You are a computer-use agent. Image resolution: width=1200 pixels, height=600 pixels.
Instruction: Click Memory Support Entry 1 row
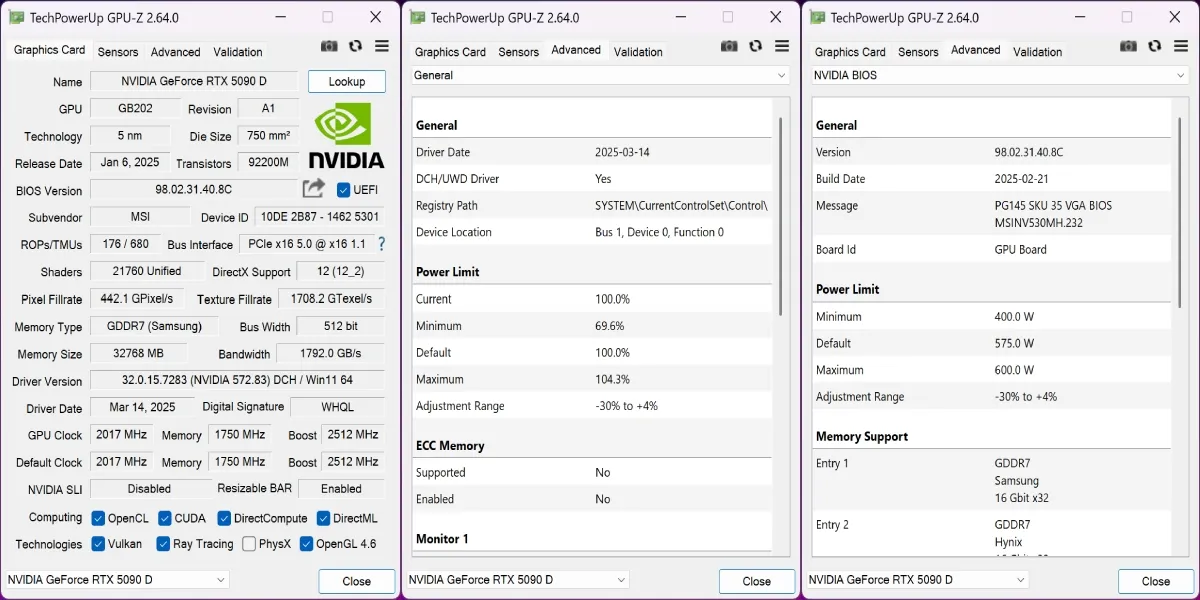(x=990, y=480)
